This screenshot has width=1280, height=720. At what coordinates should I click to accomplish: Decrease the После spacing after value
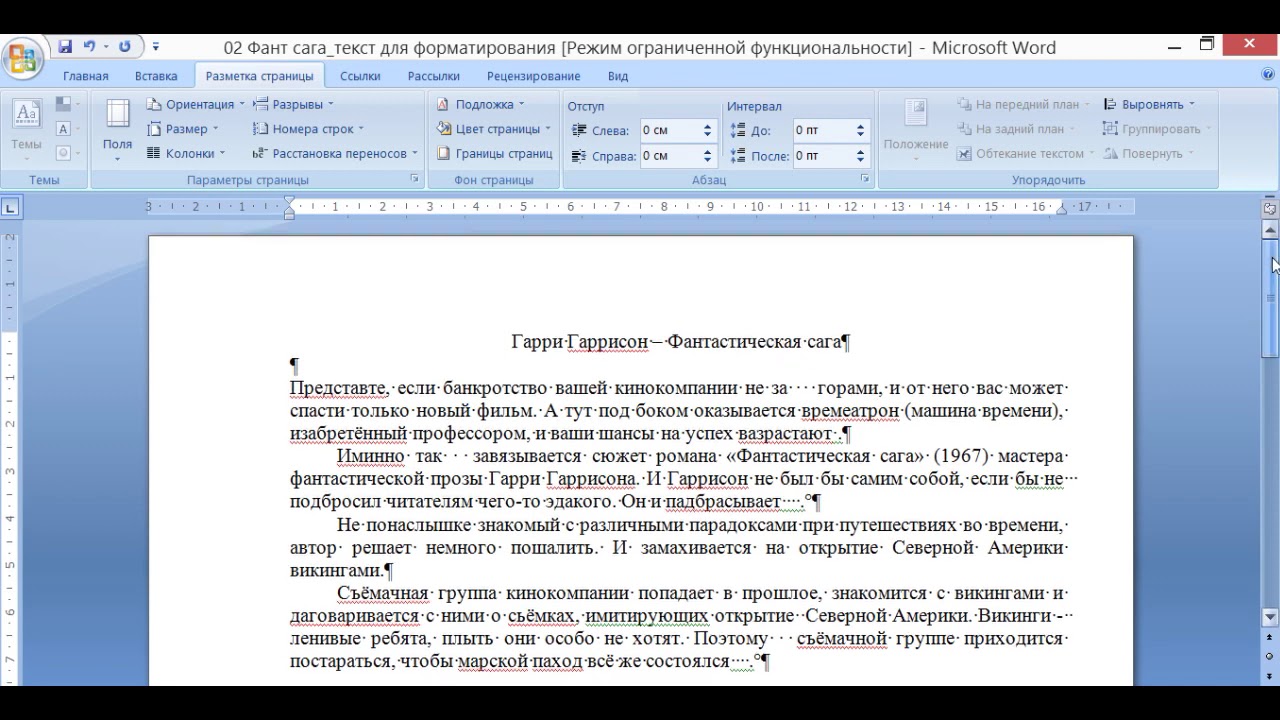pos(860,161)
